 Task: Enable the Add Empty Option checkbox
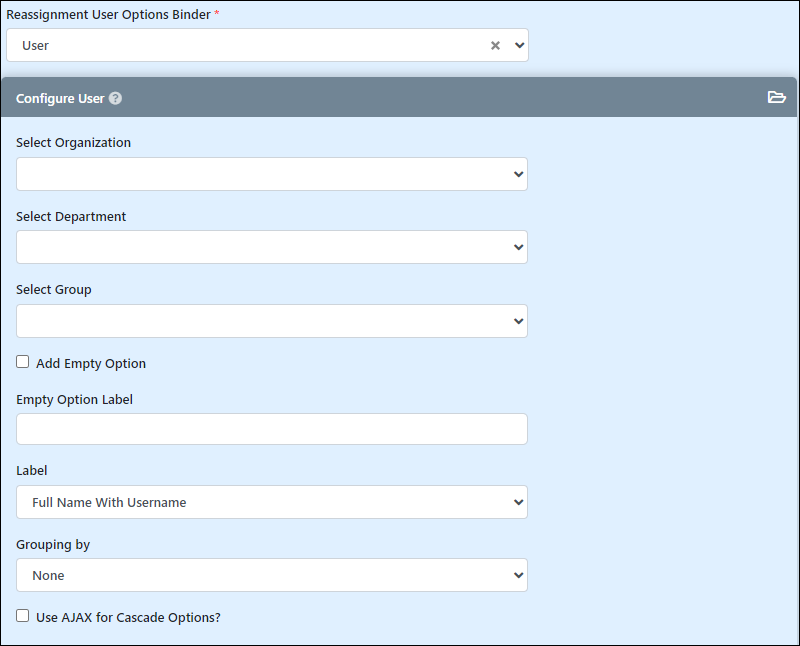22,362
